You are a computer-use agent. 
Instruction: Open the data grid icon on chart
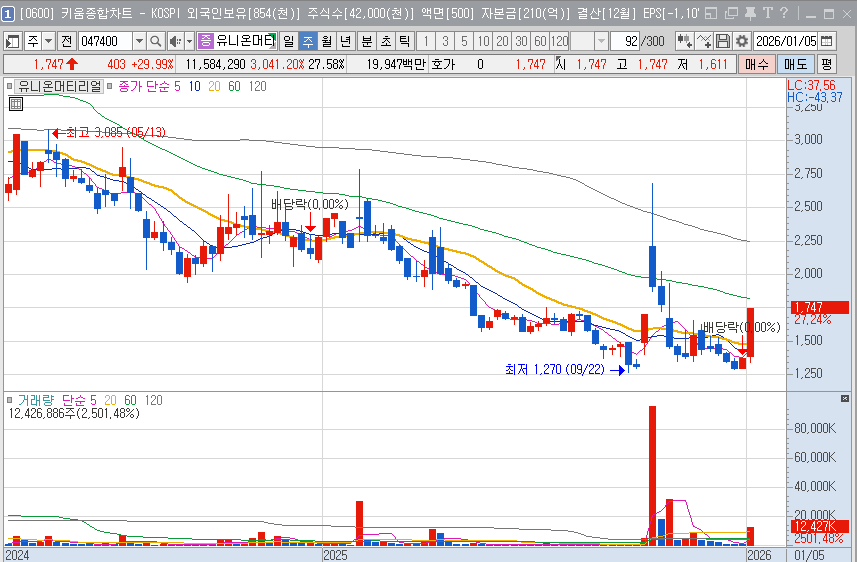(x=16, y=103)
